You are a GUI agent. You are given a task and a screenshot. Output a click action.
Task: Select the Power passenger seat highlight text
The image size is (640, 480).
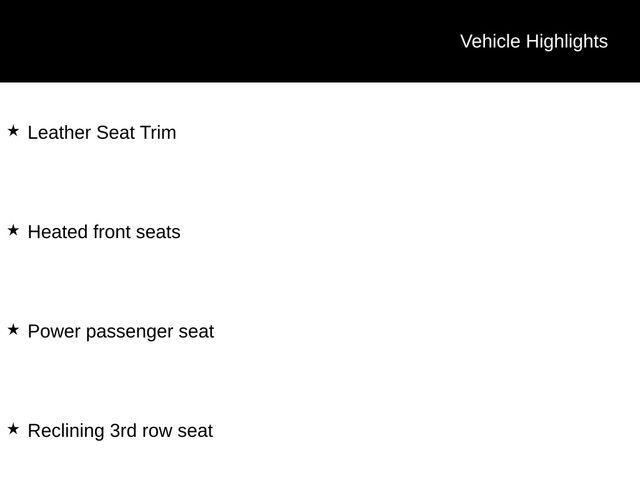pyautogui.click(x=121, y=331)
